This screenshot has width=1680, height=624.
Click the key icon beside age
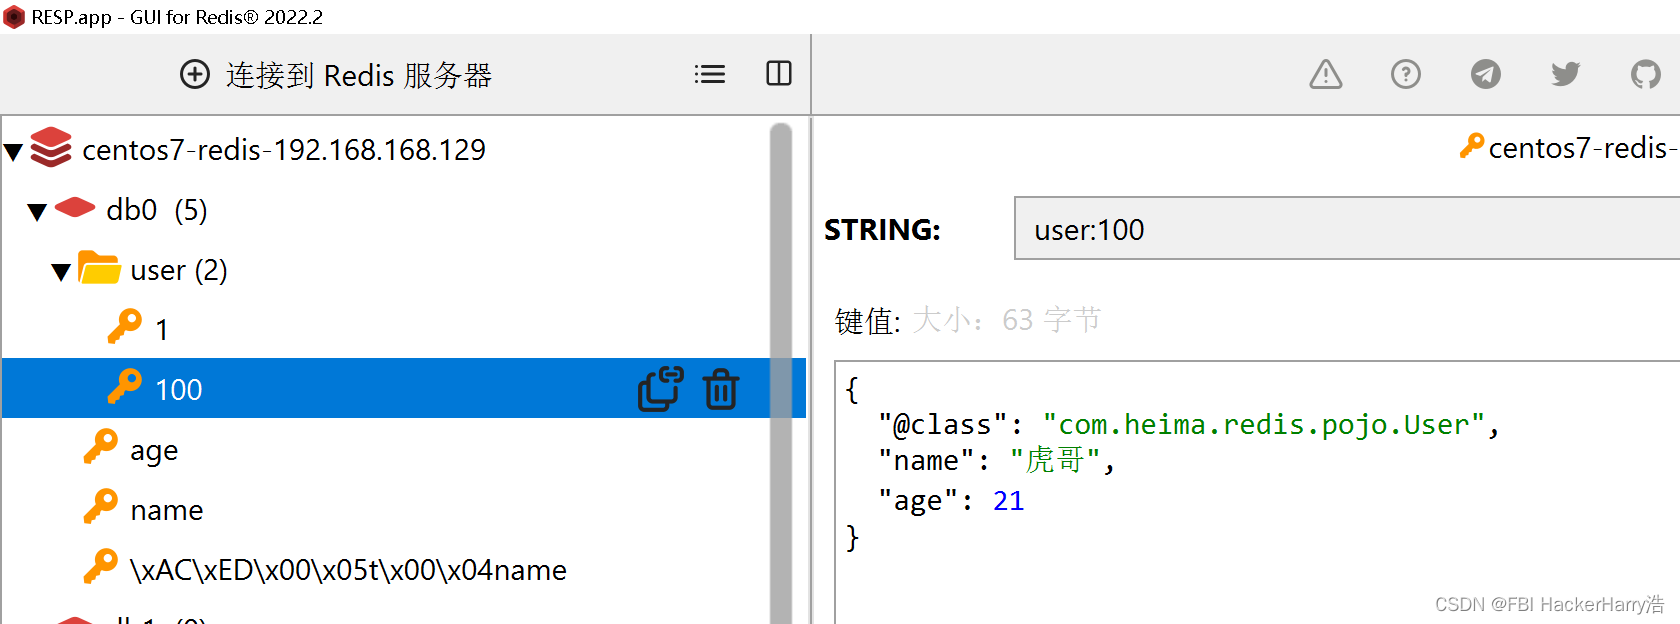pyautogui.click(x=100, y=447)
